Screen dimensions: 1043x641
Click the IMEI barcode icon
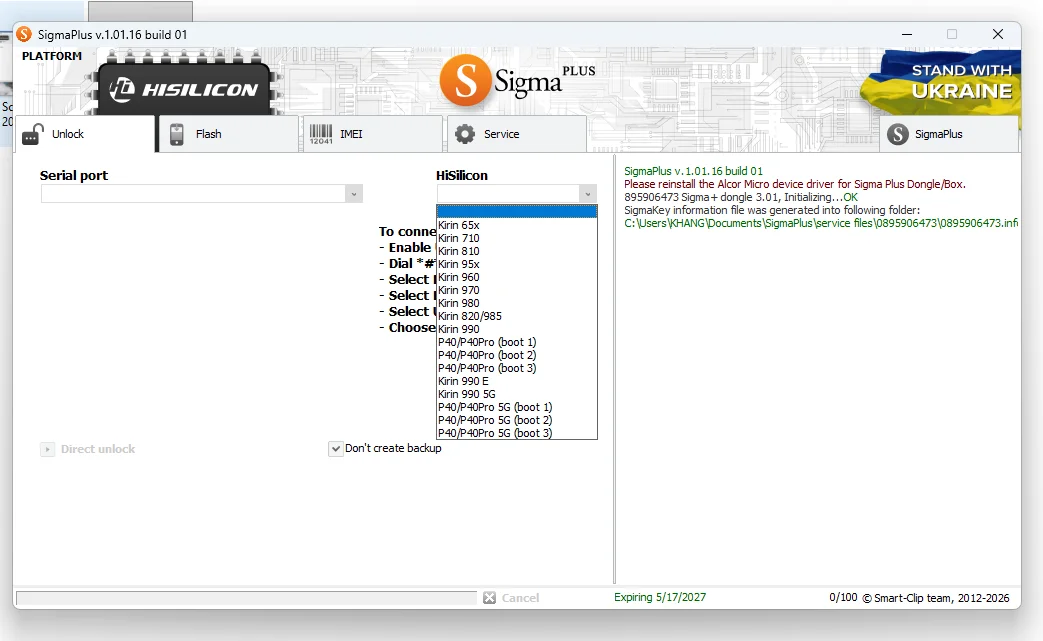pos(321,134)
